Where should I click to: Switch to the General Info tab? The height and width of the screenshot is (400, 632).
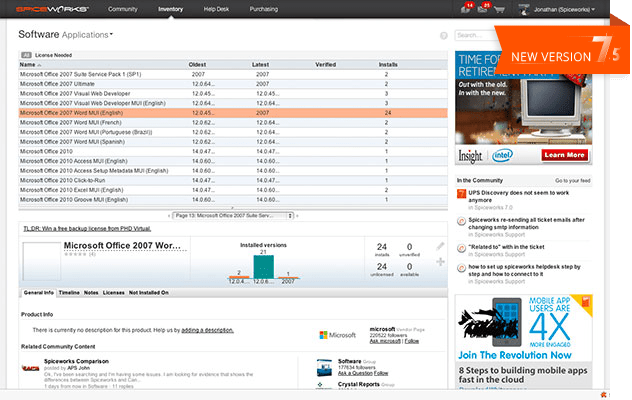[39, 293]
